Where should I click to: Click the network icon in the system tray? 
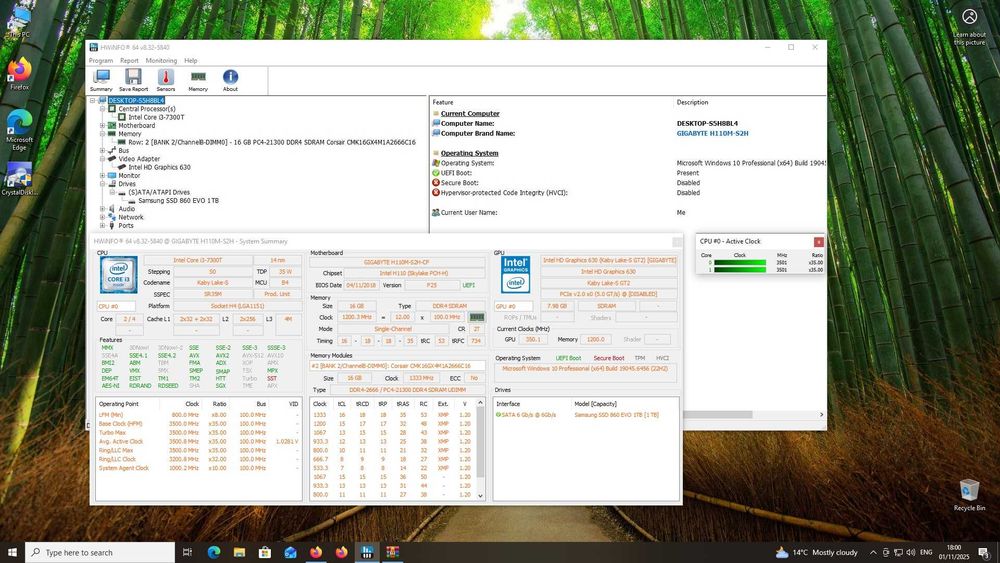(x=898, y=552)
